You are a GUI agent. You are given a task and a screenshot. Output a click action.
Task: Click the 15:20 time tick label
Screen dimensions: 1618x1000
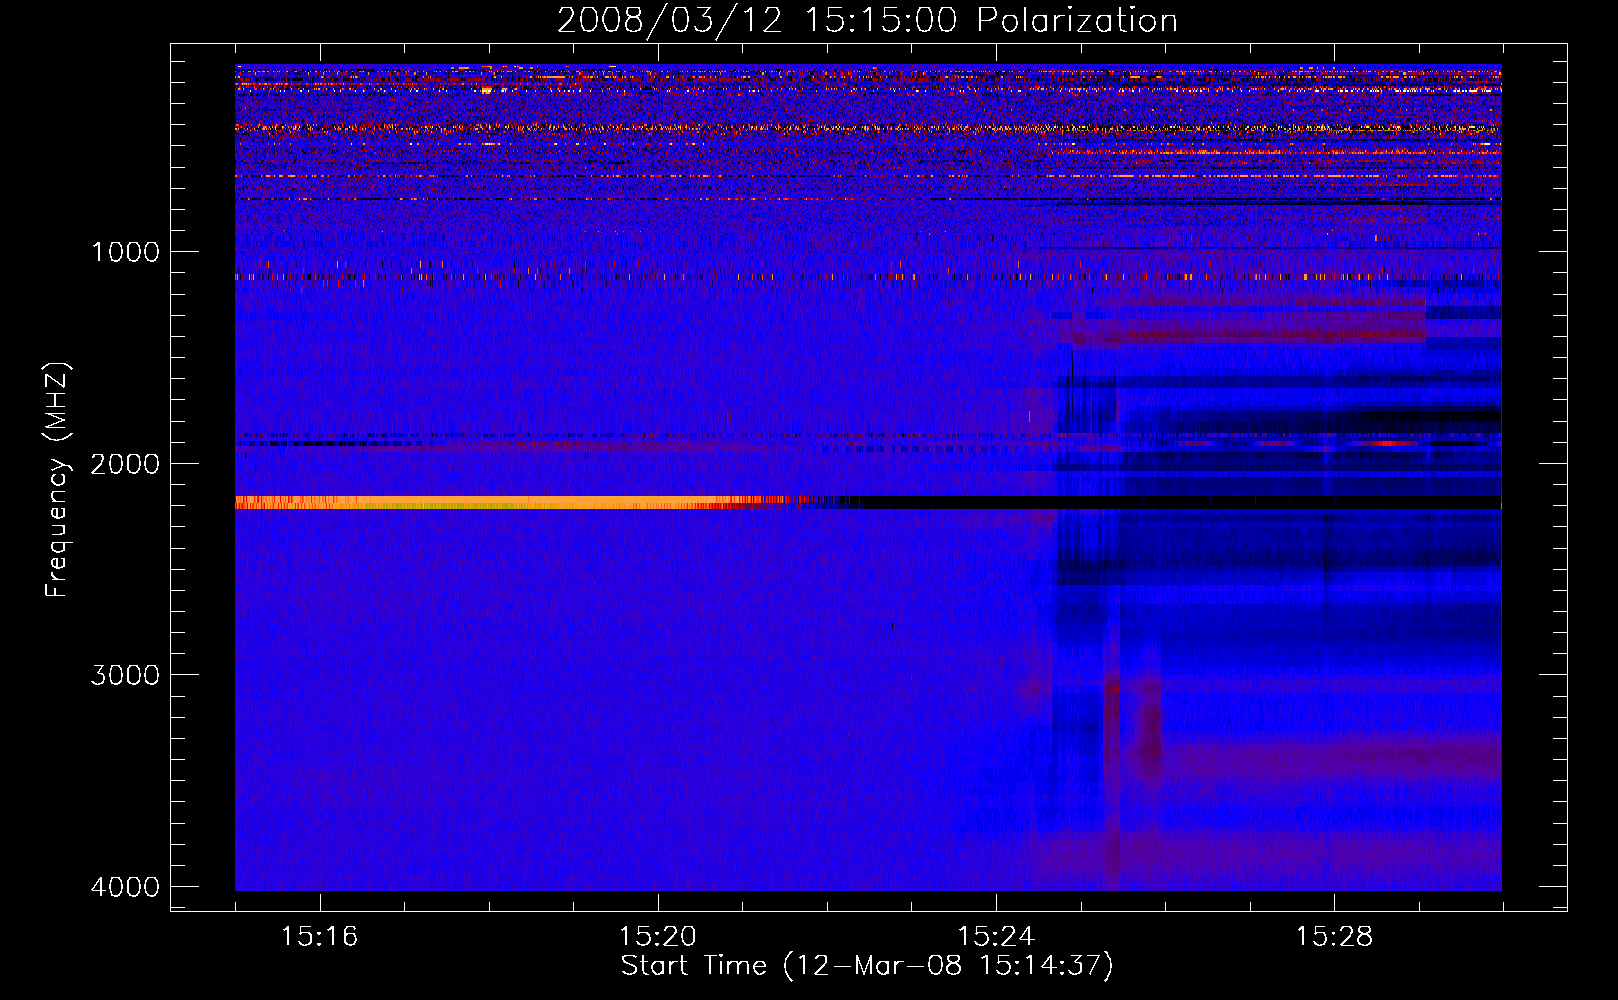[x=658, y=937]
